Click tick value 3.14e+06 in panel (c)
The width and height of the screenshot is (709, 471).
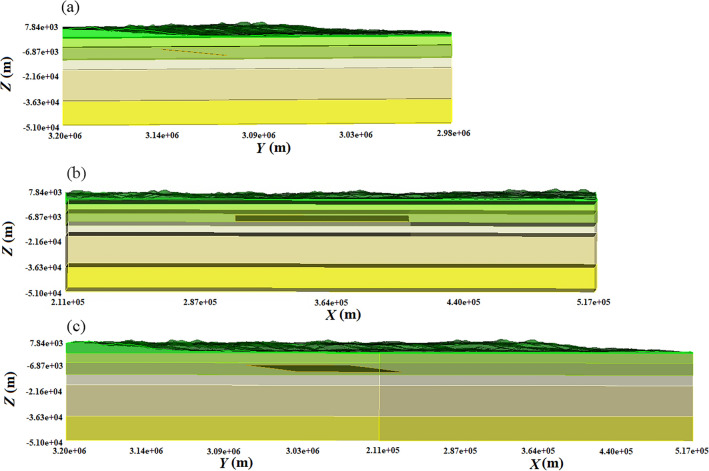146,451
